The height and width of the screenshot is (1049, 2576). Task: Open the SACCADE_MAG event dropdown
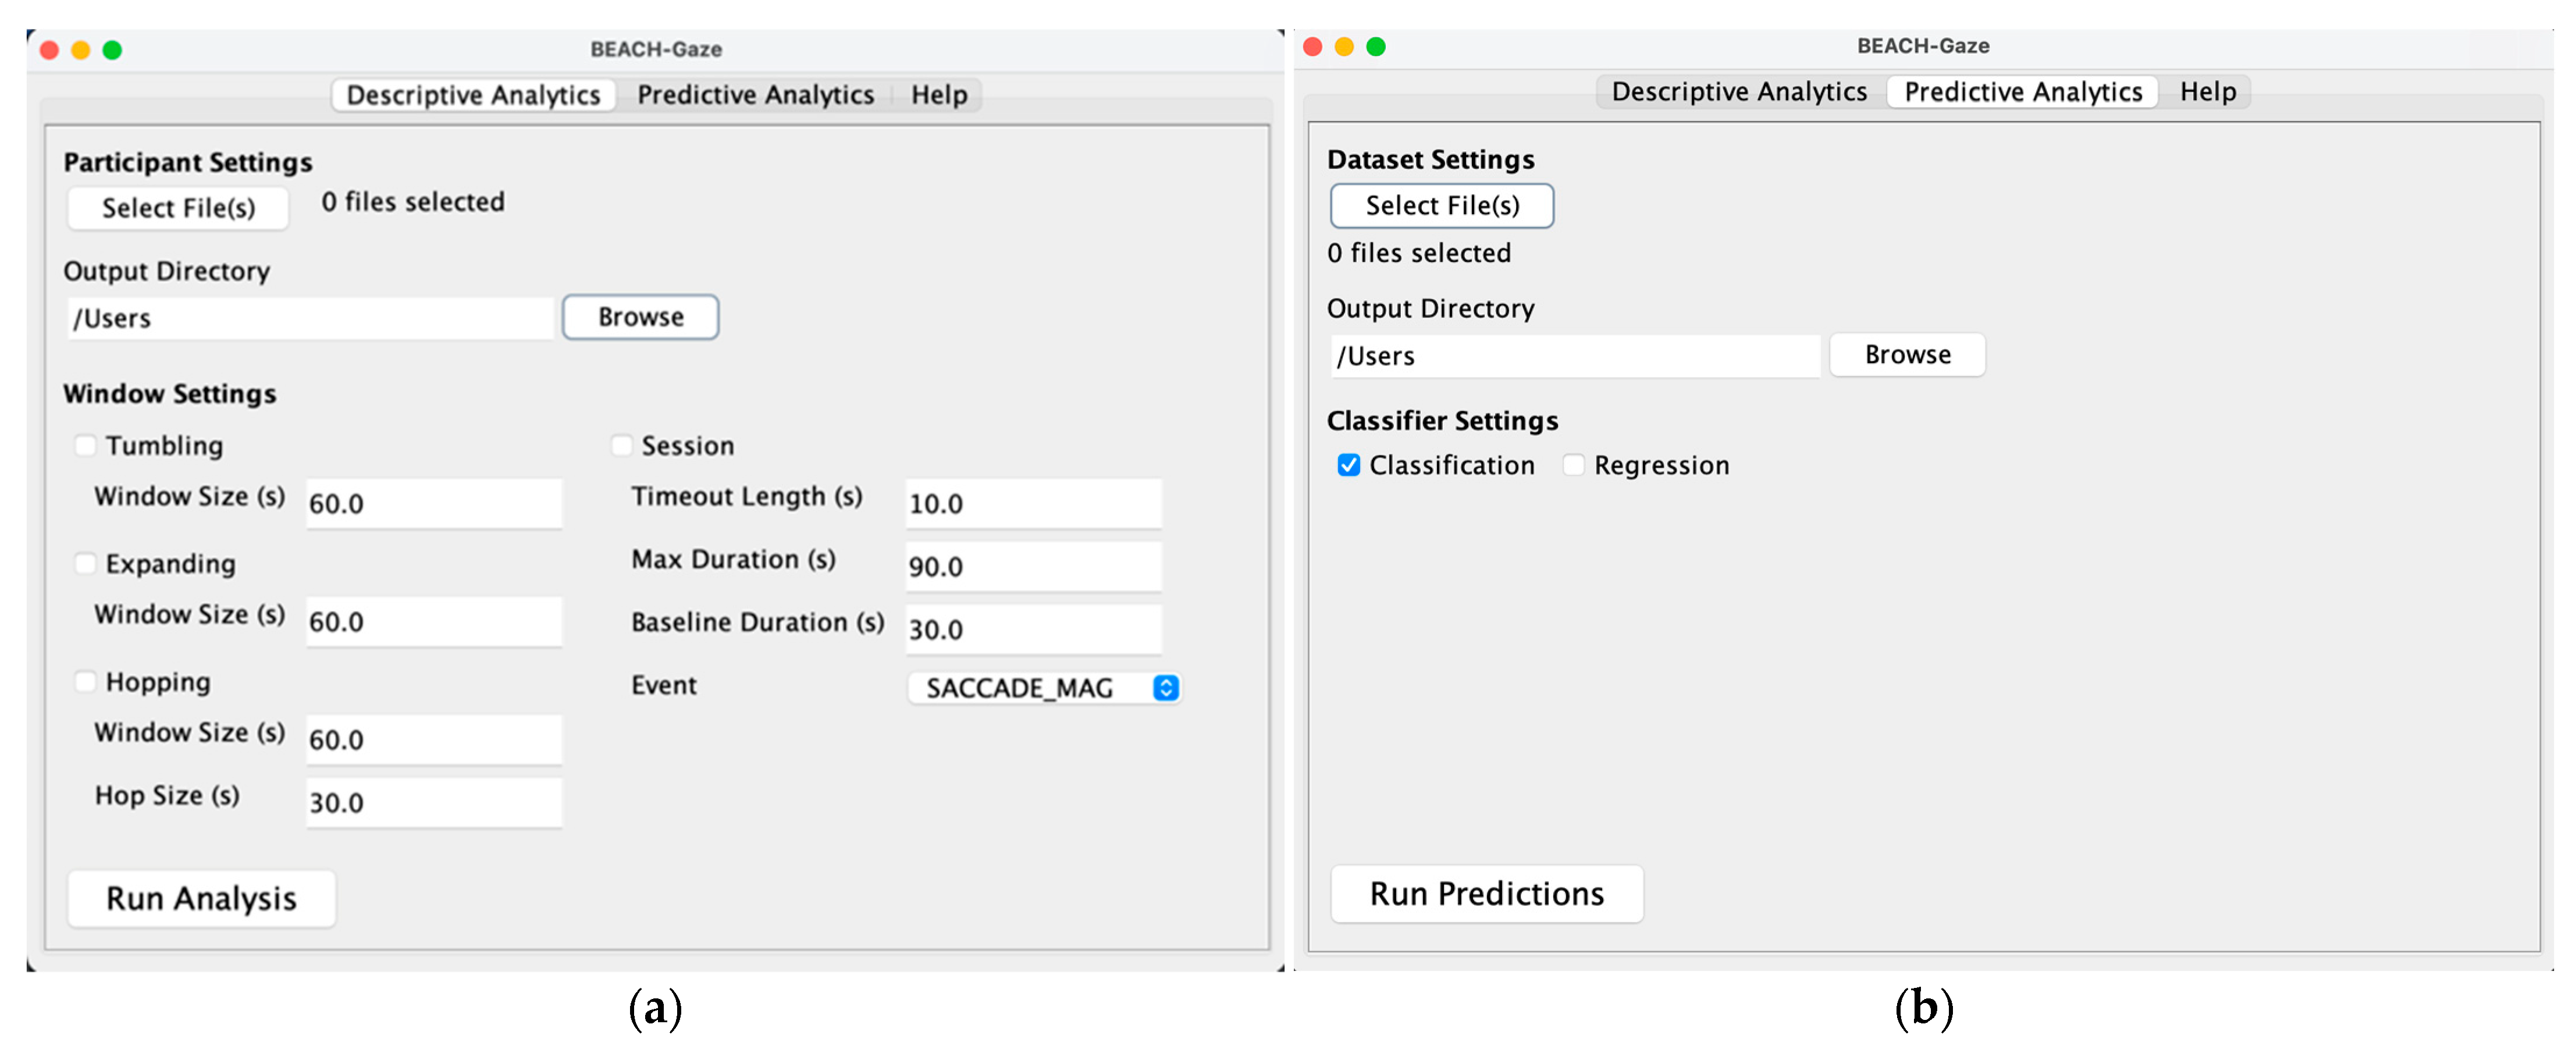[1044, 688]
